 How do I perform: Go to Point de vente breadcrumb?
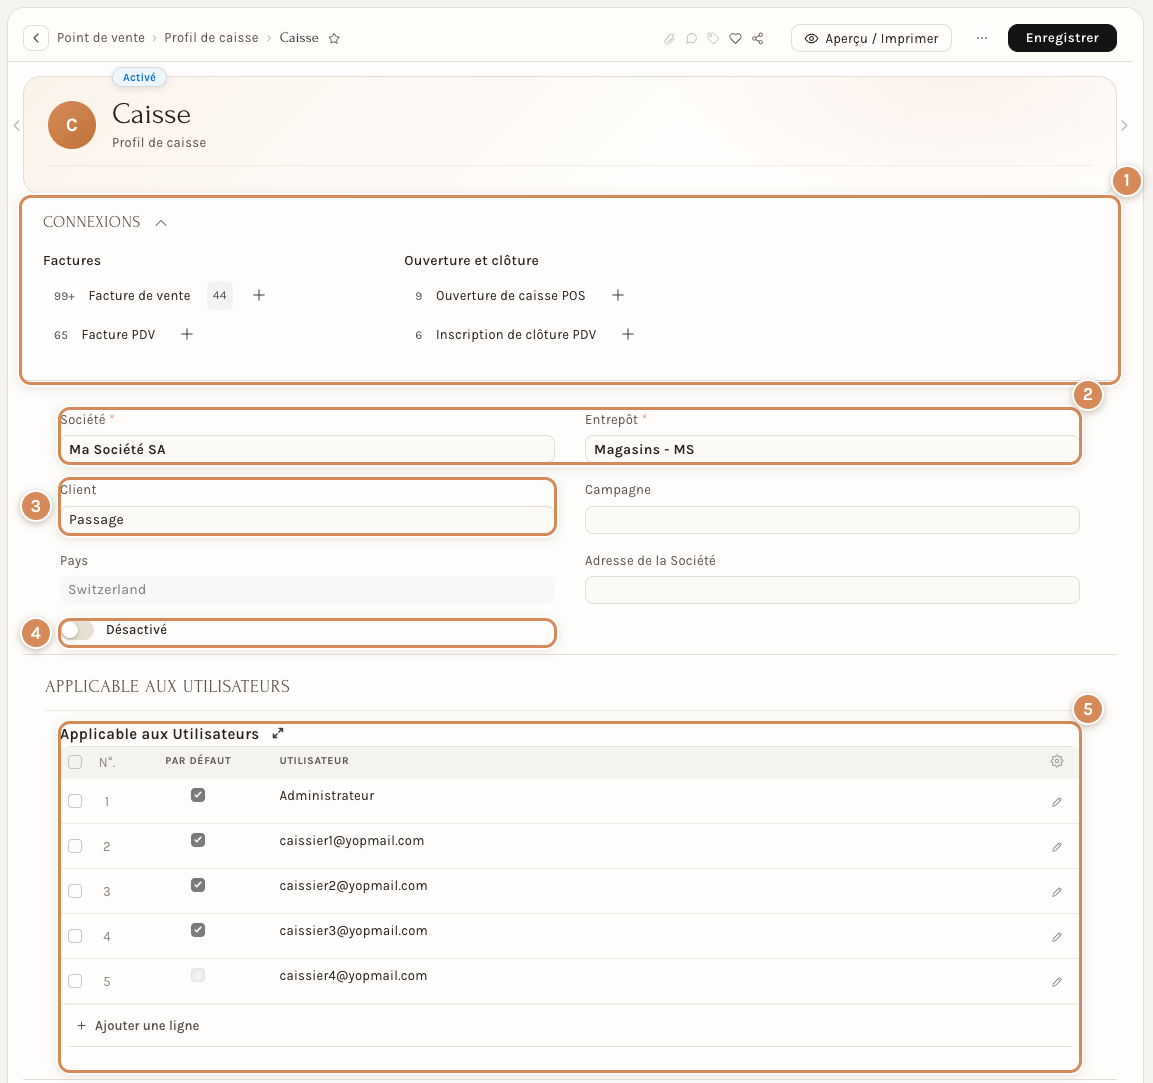point(101,37)
